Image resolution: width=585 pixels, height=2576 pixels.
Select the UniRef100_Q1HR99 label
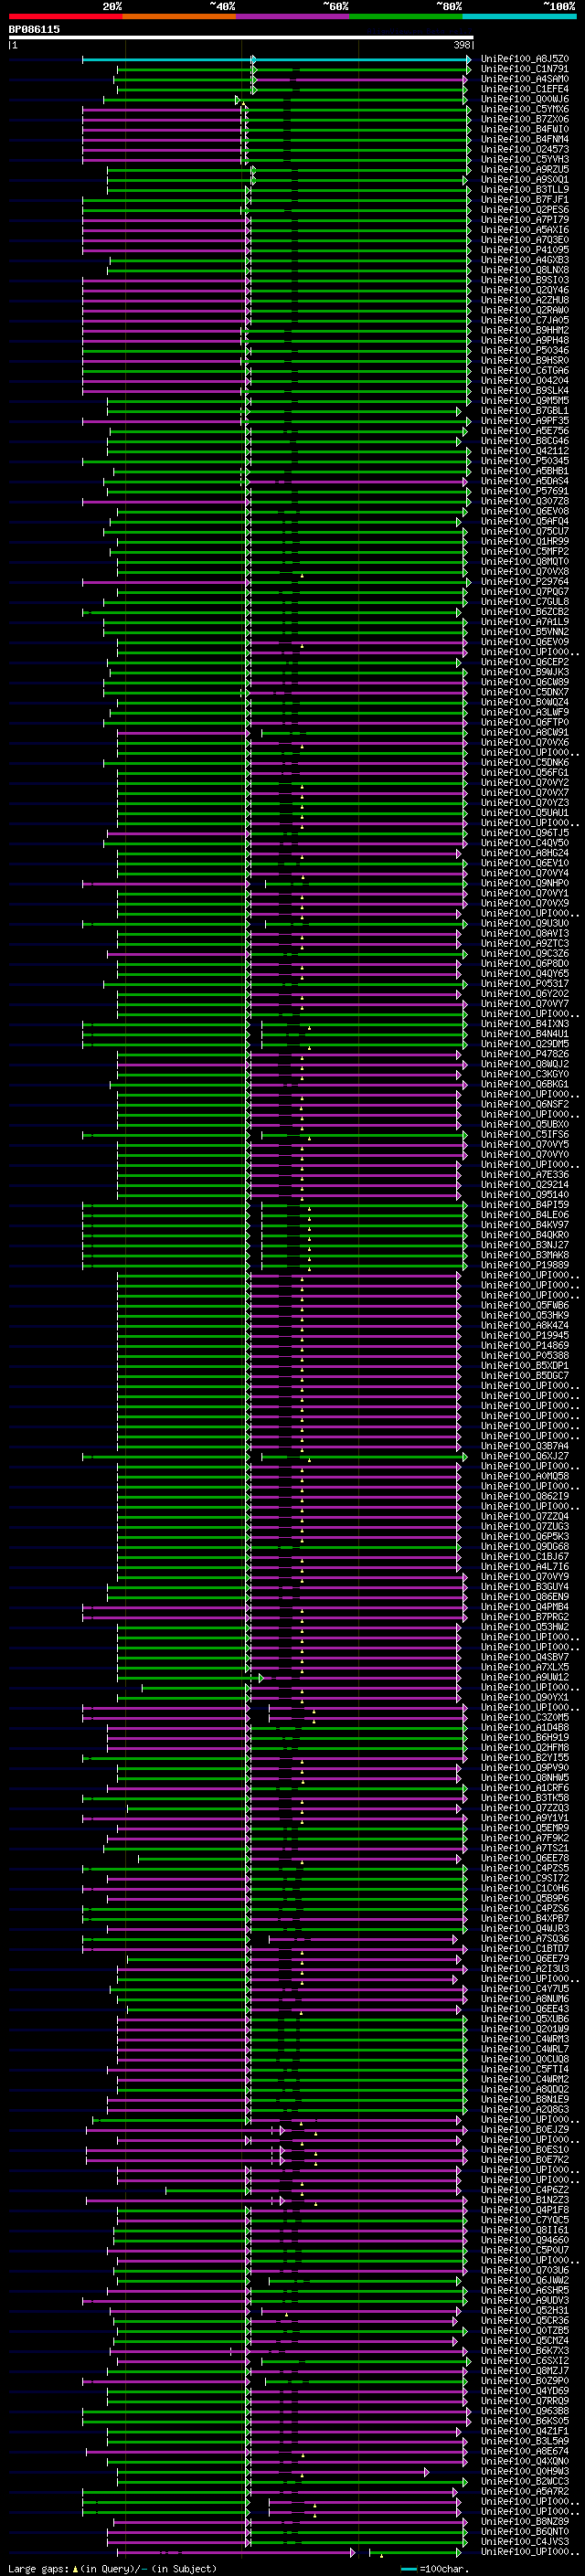pos(525,541)
